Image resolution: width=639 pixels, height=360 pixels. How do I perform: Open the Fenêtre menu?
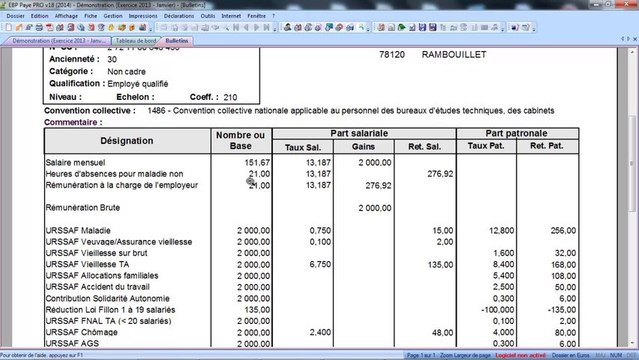[x=256, y=16]
